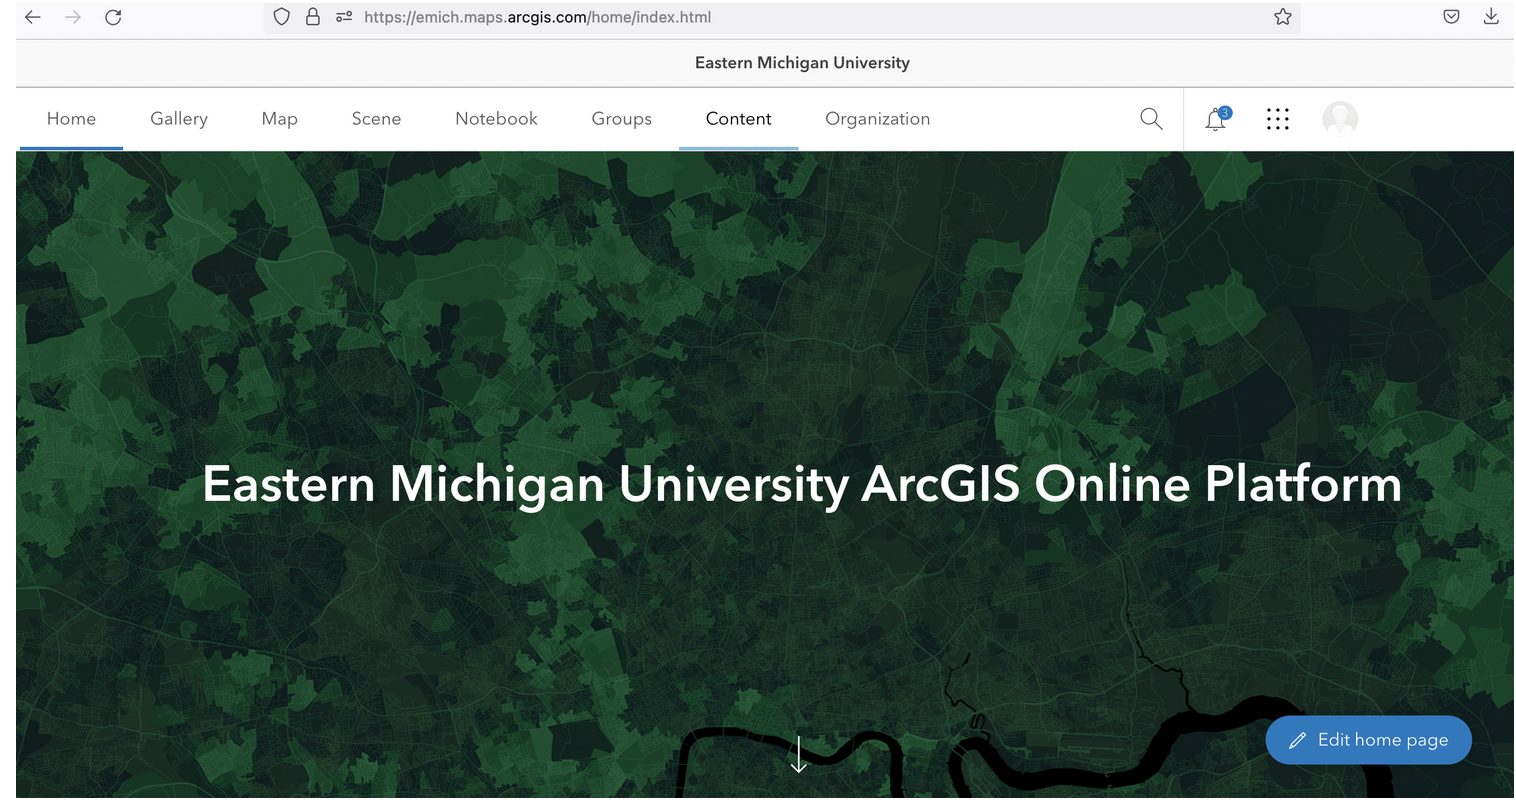Click the downward scroll arrow on banner
Screen dimensions: 1516x802
tap(798, 754)
